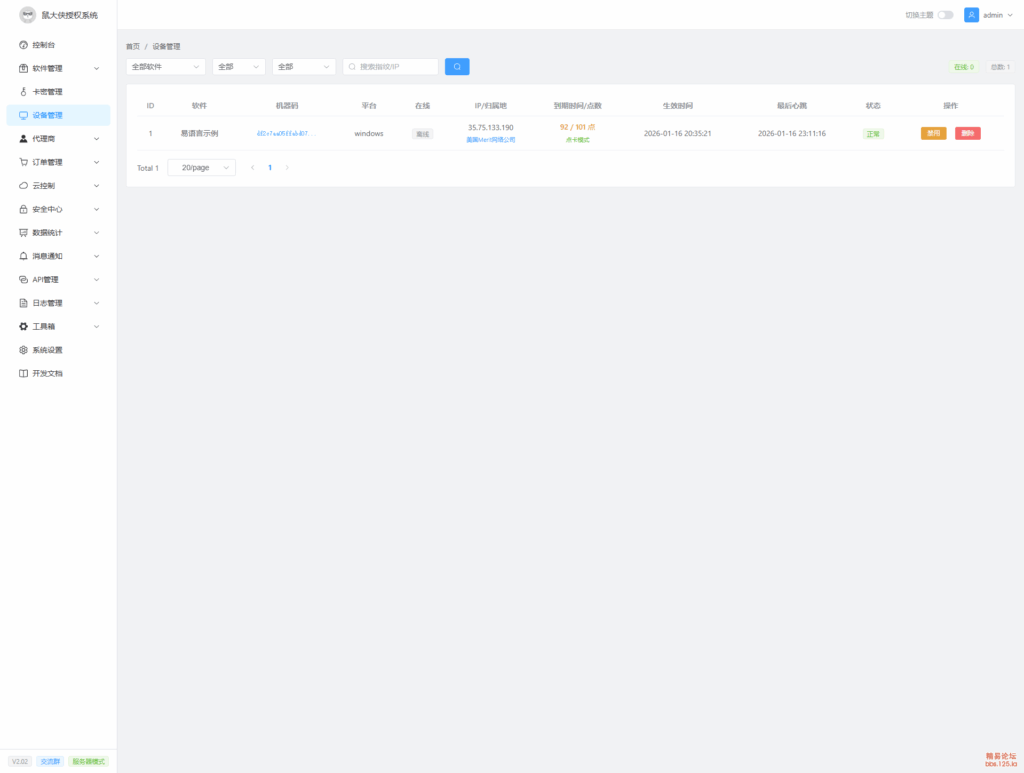
Task: Click the admin user avatar icon
Action: point(971,15)
